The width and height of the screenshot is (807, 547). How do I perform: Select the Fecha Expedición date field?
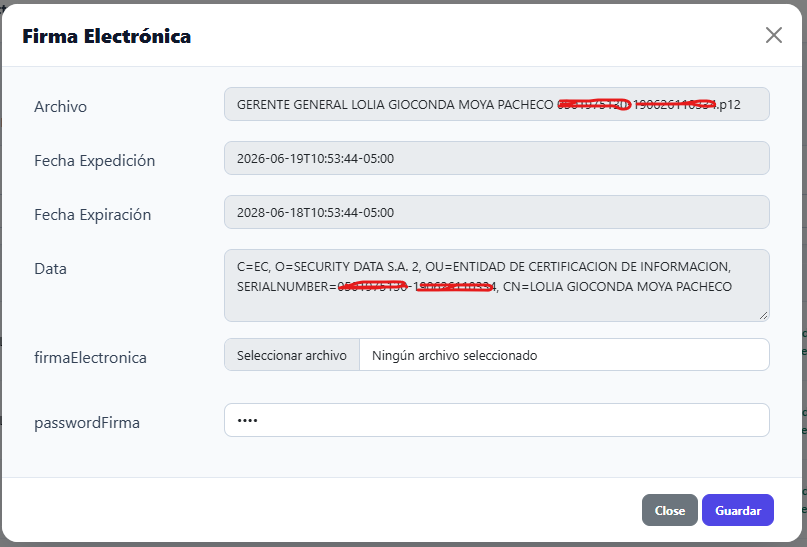(497, 158)
